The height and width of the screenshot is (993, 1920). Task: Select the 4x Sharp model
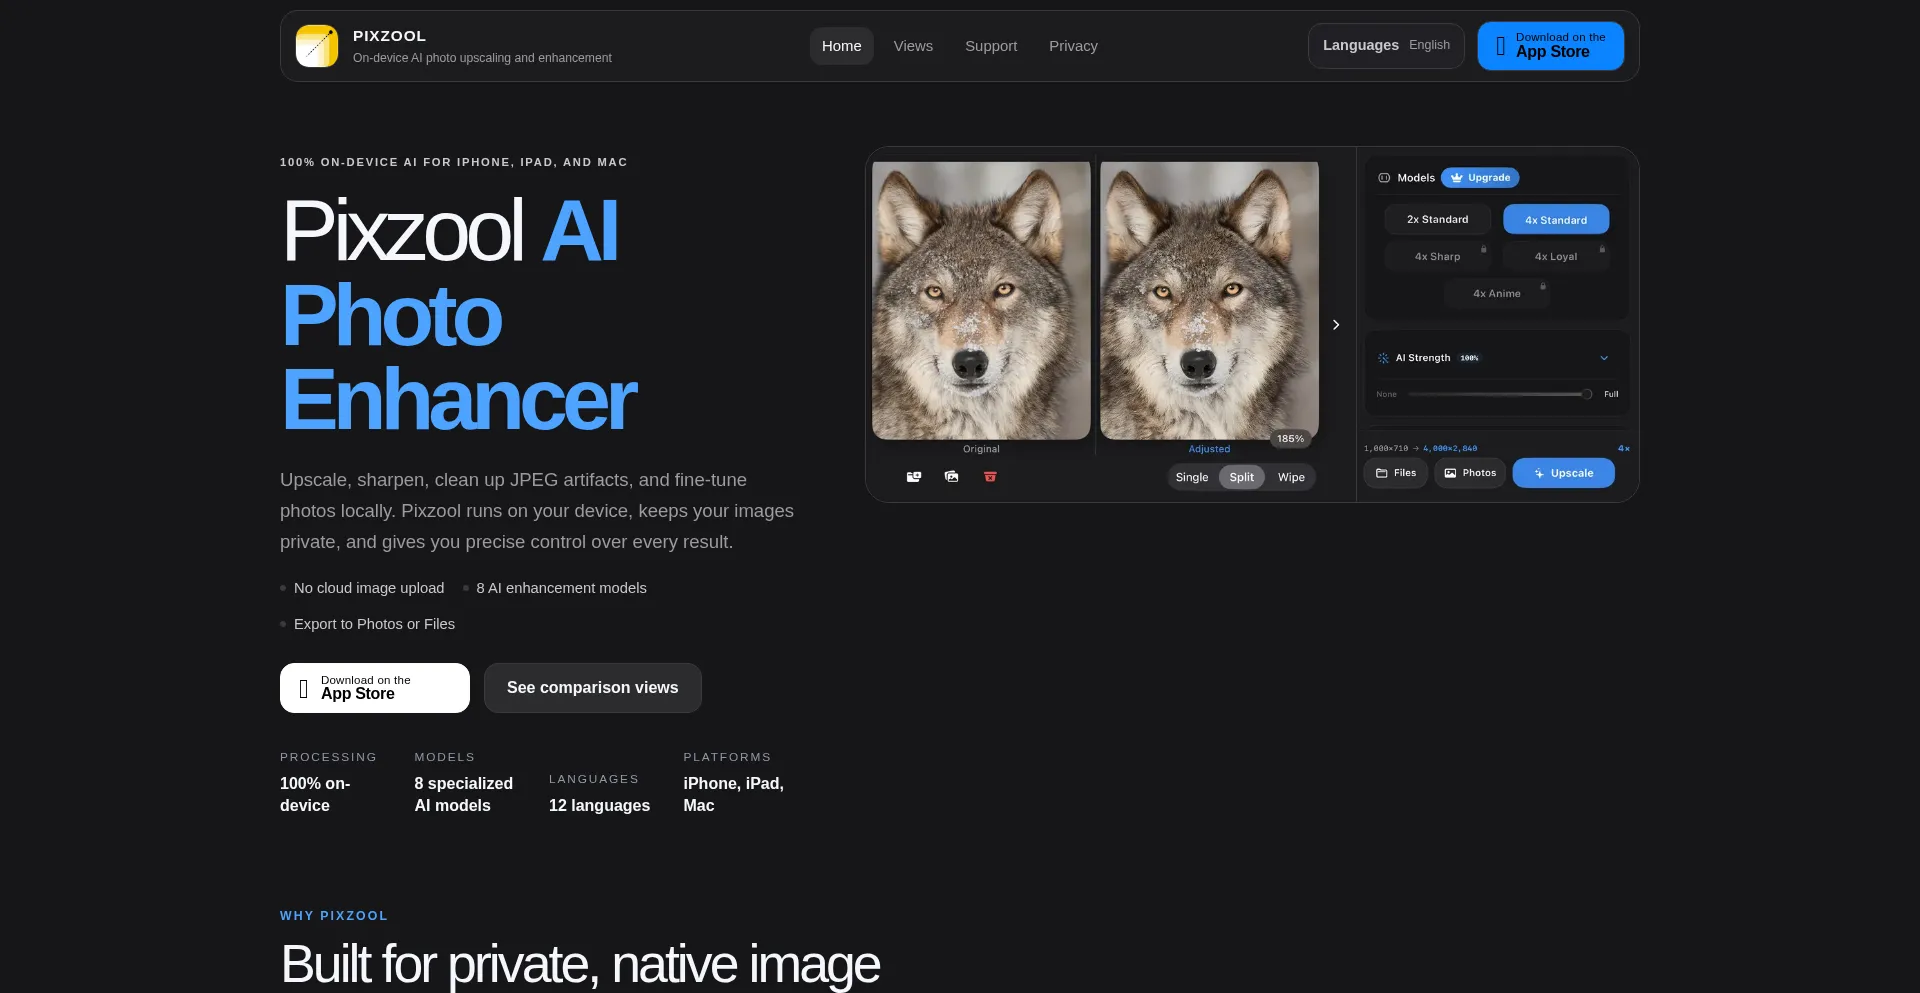click(x=1437, y=256)
